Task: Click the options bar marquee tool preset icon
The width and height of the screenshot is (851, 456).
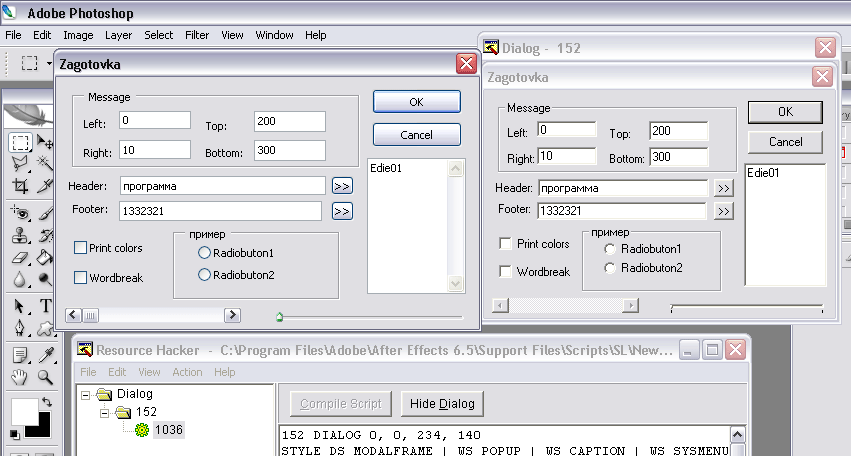Action: pos(29,63)
